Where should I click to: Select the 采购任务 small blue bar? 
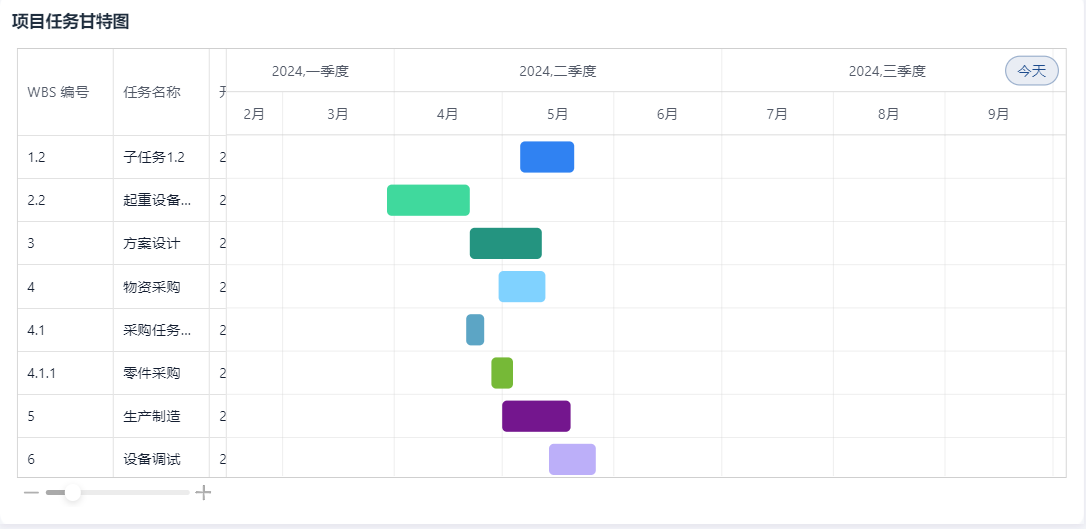click(x=475, y=330)
